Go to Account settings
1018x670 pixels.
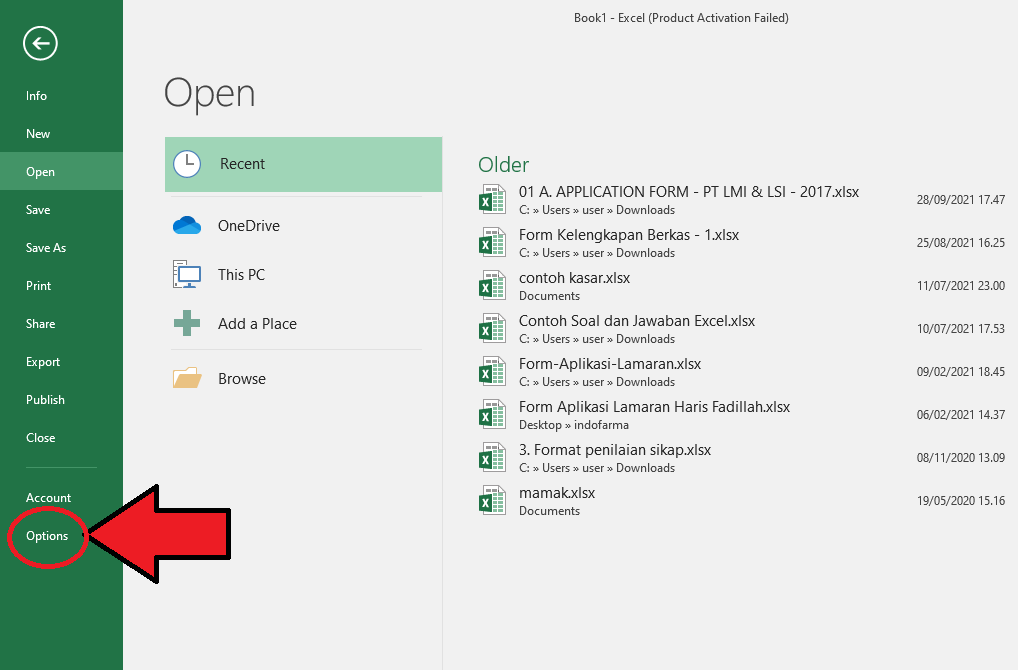48,497
